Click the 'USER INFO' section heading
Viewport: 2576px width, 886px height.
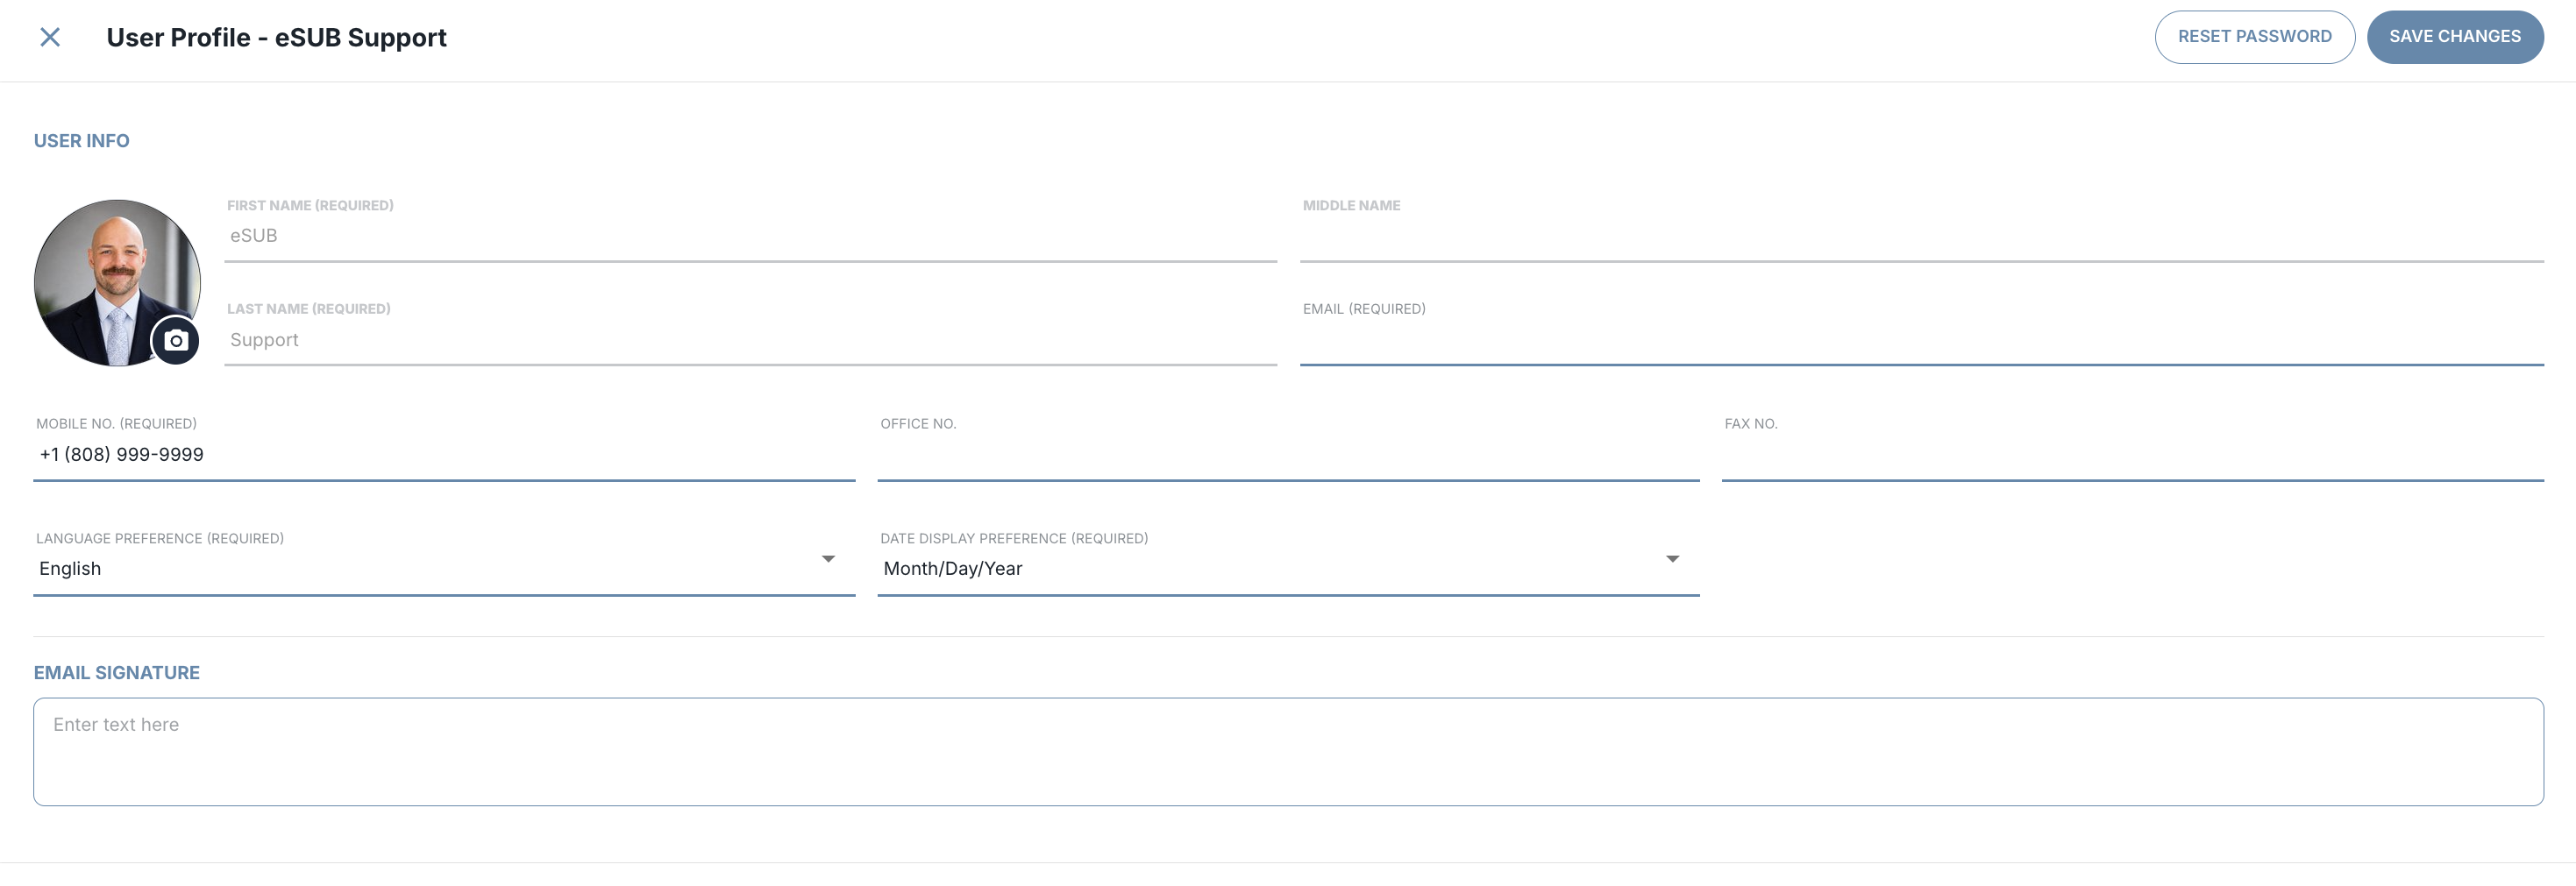[82, 141]
